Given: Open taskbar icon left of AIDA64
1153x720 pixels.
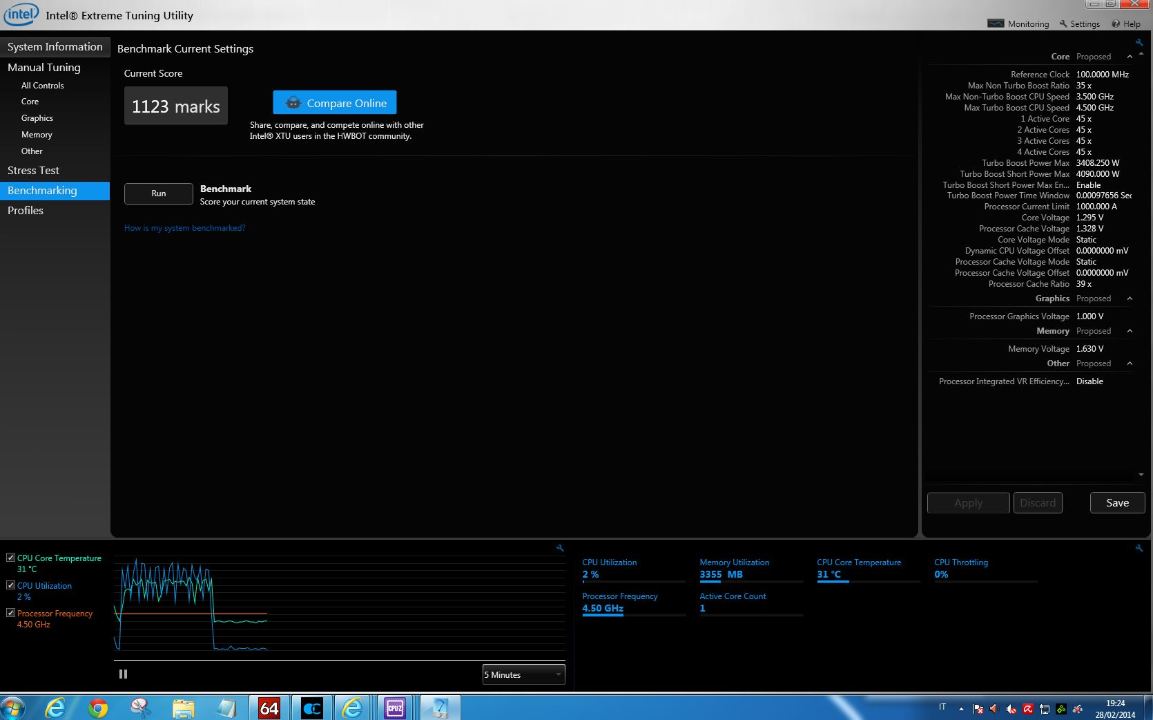Looking at the screenshot, I should [x=226, y=708].
